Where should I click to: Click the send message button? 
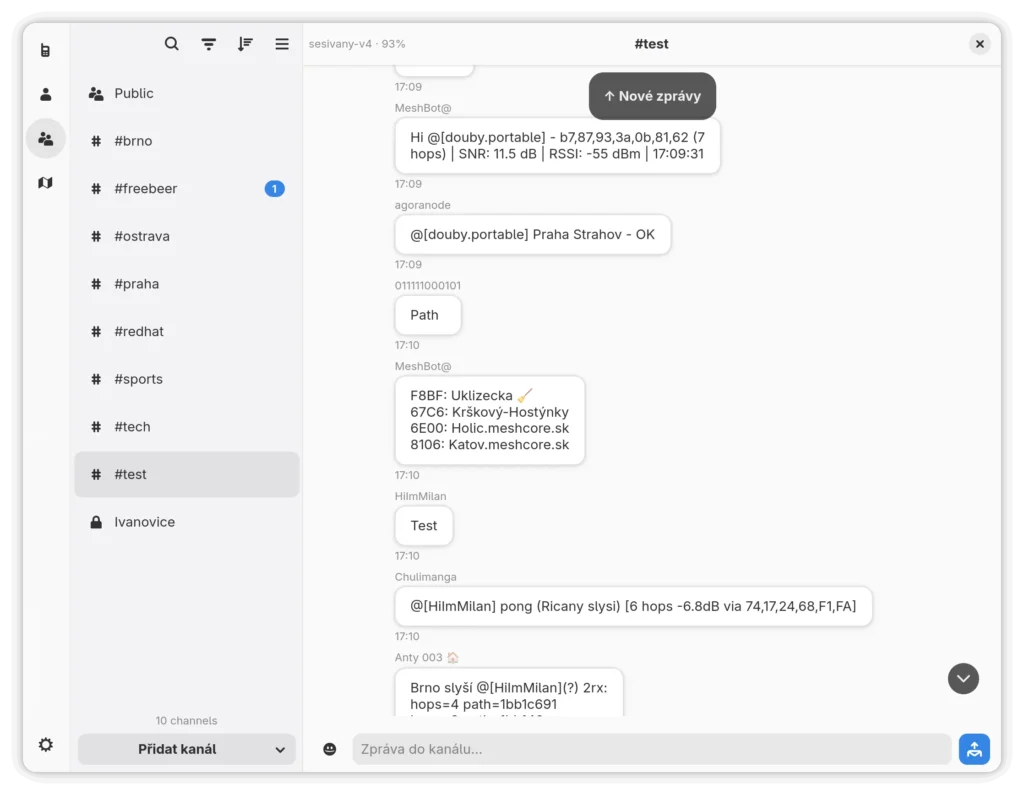click(x=974, y=749)
